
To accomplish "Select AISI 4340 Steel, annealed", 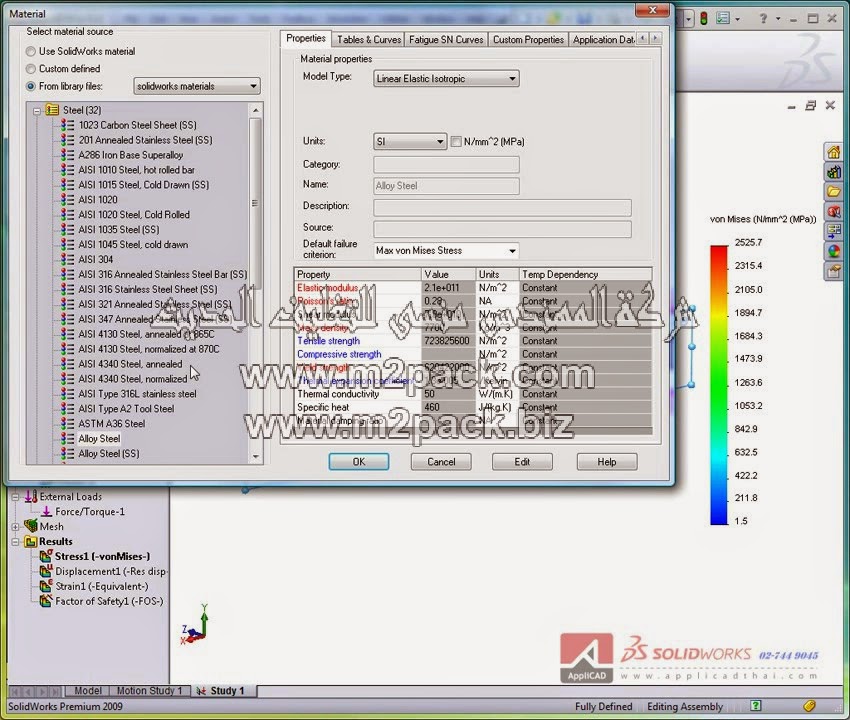I will [130, 364].
